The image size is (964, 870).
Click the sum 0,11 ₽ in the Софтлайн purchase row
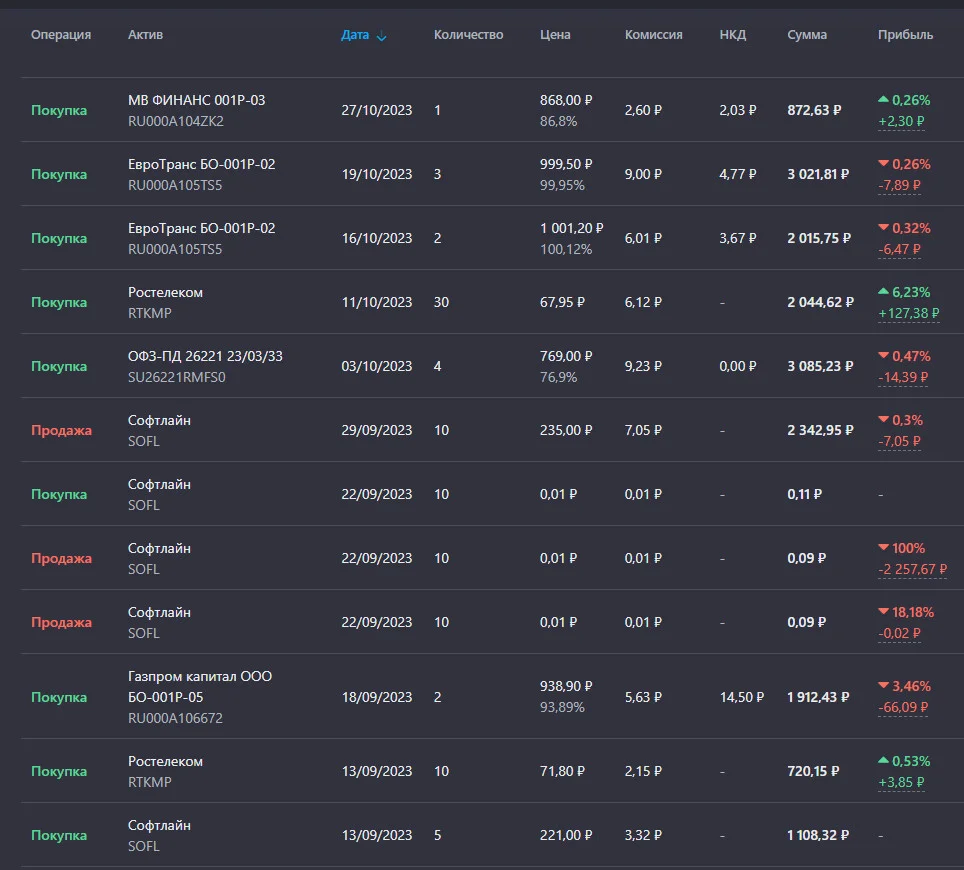point(804,494)
